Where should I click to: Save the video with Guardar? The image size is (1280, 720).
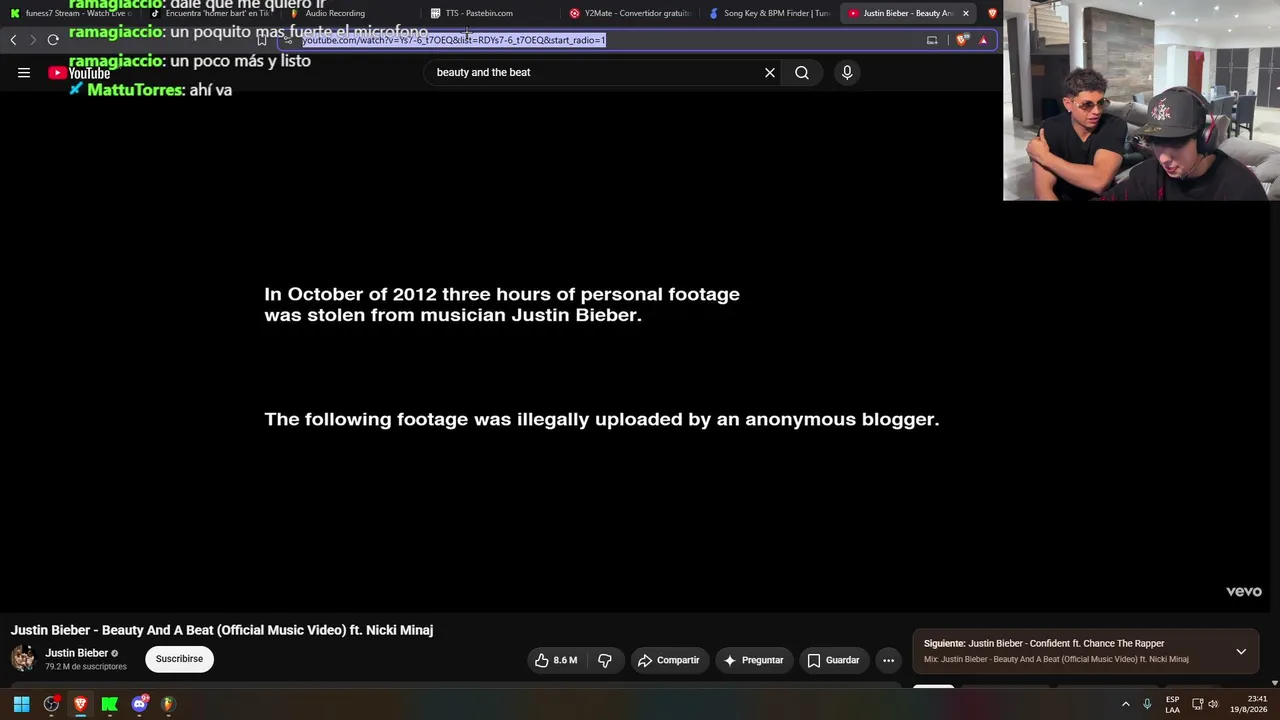click(x=833, y=660)
